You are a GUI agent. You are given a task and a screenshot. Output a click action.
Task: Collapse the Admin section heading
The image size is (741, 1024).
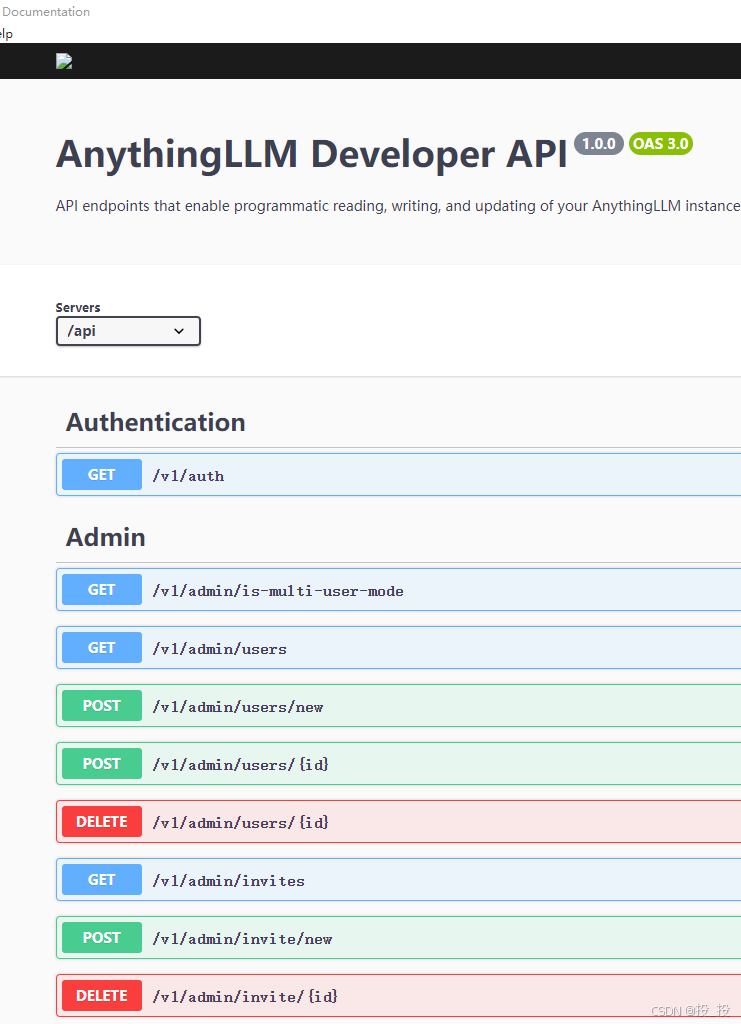coord(106,537)
